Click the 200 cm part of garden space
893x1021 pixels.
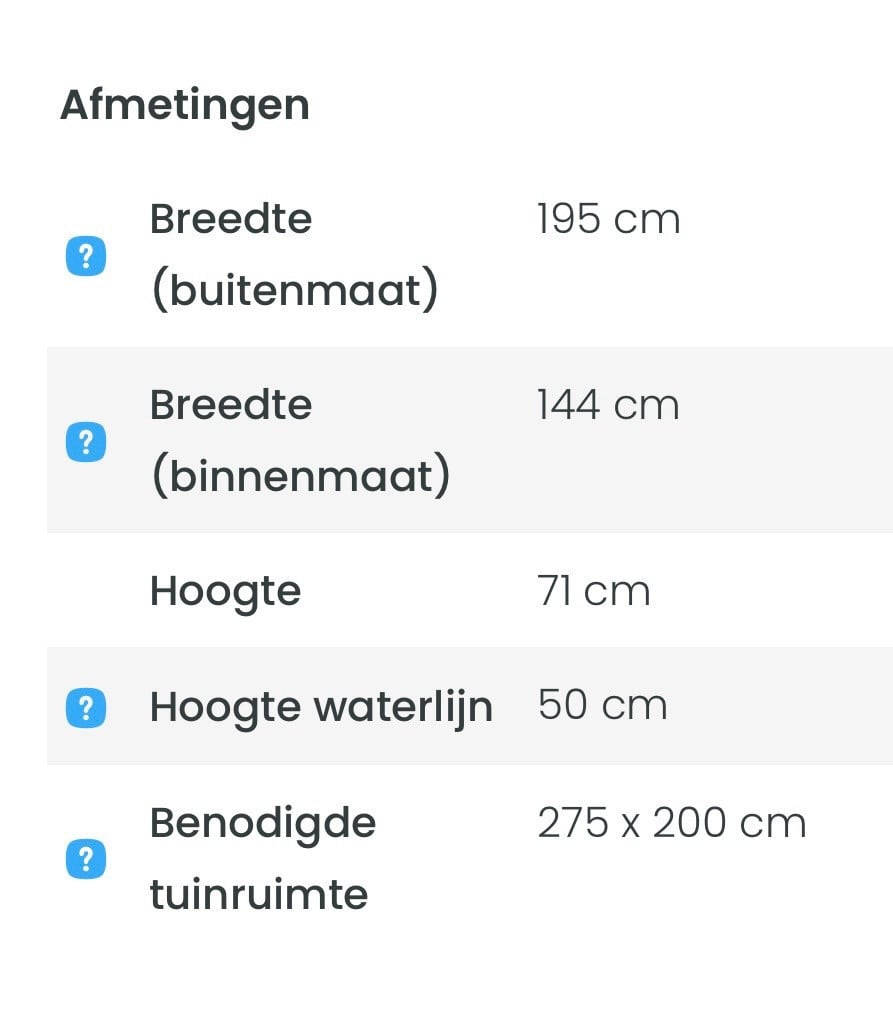(x=730, y=822)
